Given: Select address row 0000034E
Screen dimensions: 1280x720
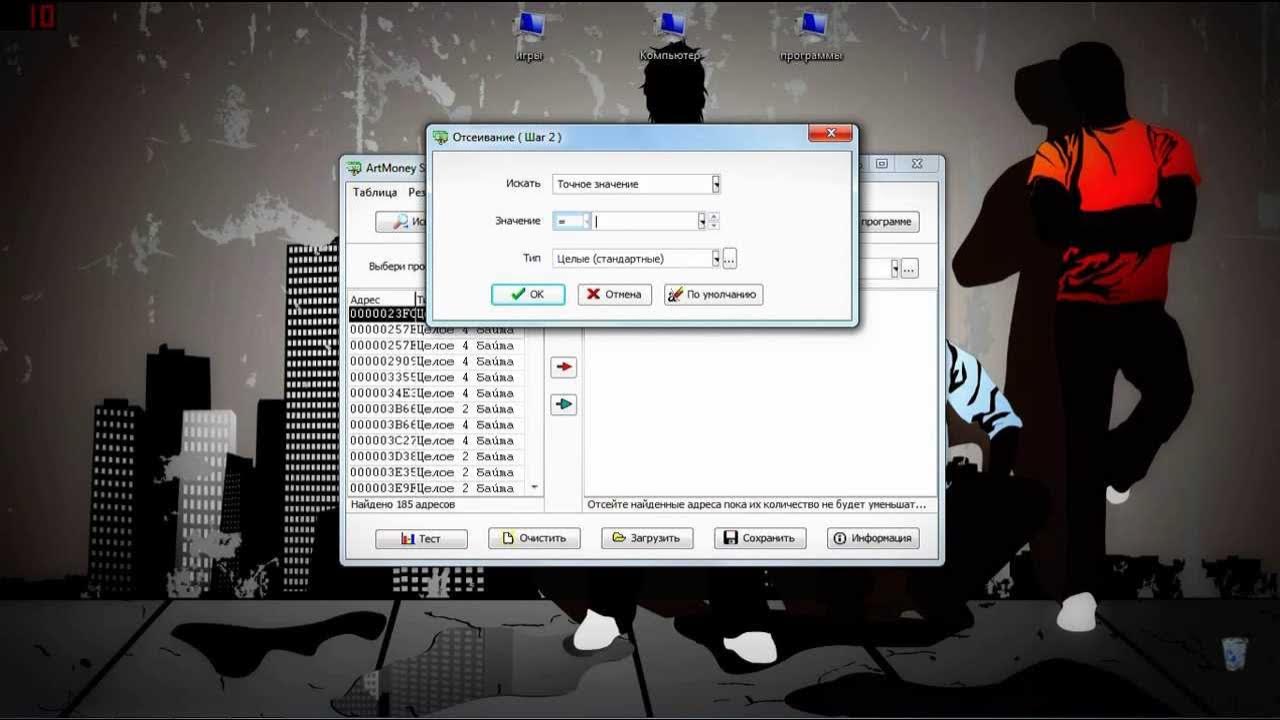Looking at the screenshot, I should coord(436,393).
